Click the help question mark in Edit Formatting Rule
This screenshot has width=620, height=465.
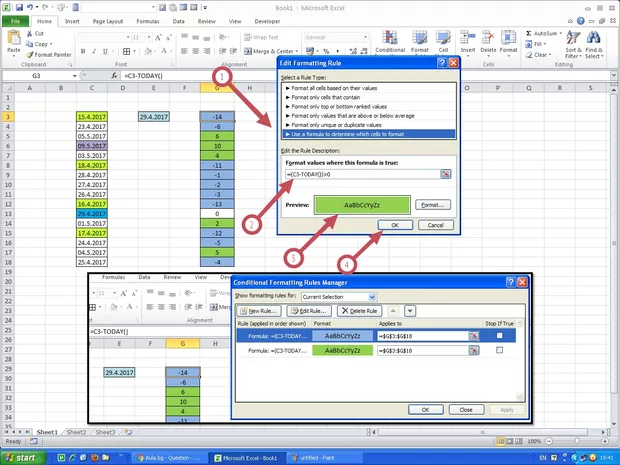(x=442, y=63)
